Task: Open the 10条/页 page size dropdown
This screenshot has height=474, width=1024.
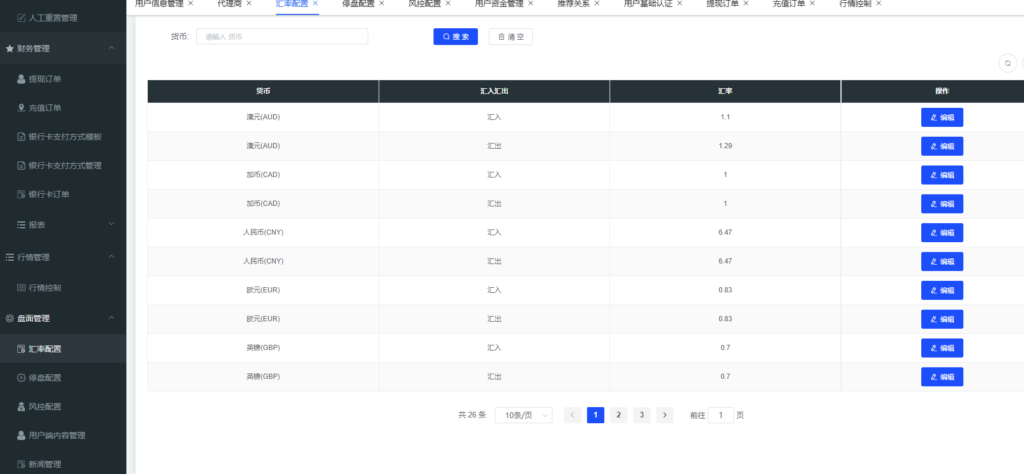Action: [523, 415]
